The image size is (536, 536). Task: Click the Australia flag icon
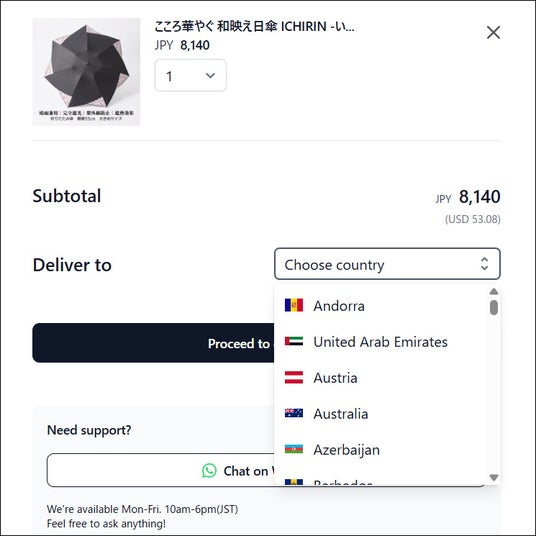[294, 413]
